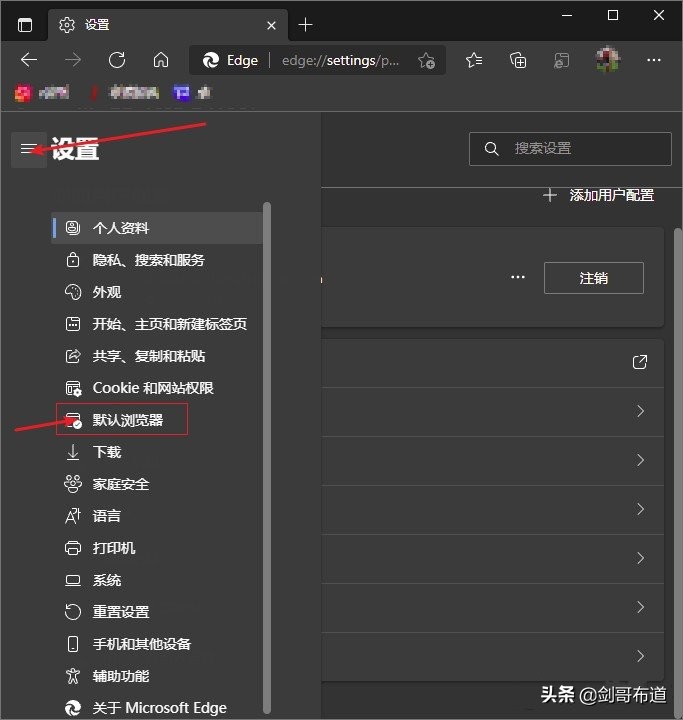The width and height of the screenshot is (683, 720).
Task: Add this page to favorites star icon
Action: click(426, 60)
